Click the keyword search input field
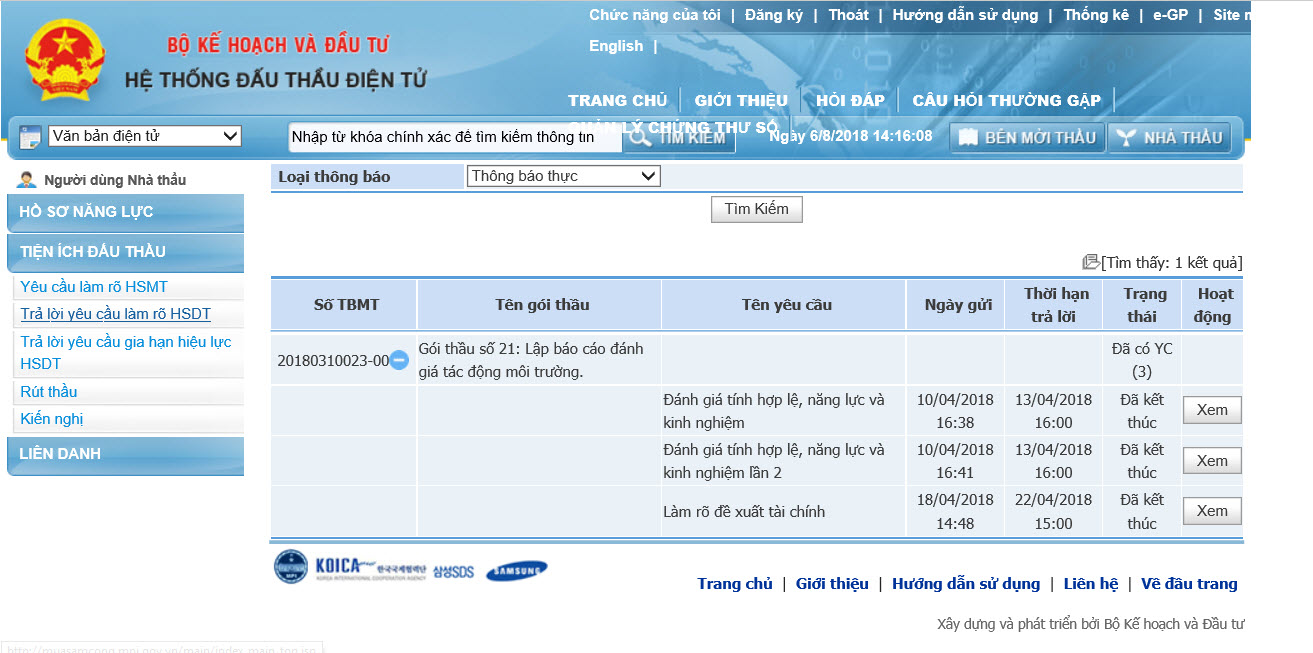Screen dimensions: 1313x653 point(455,137)
